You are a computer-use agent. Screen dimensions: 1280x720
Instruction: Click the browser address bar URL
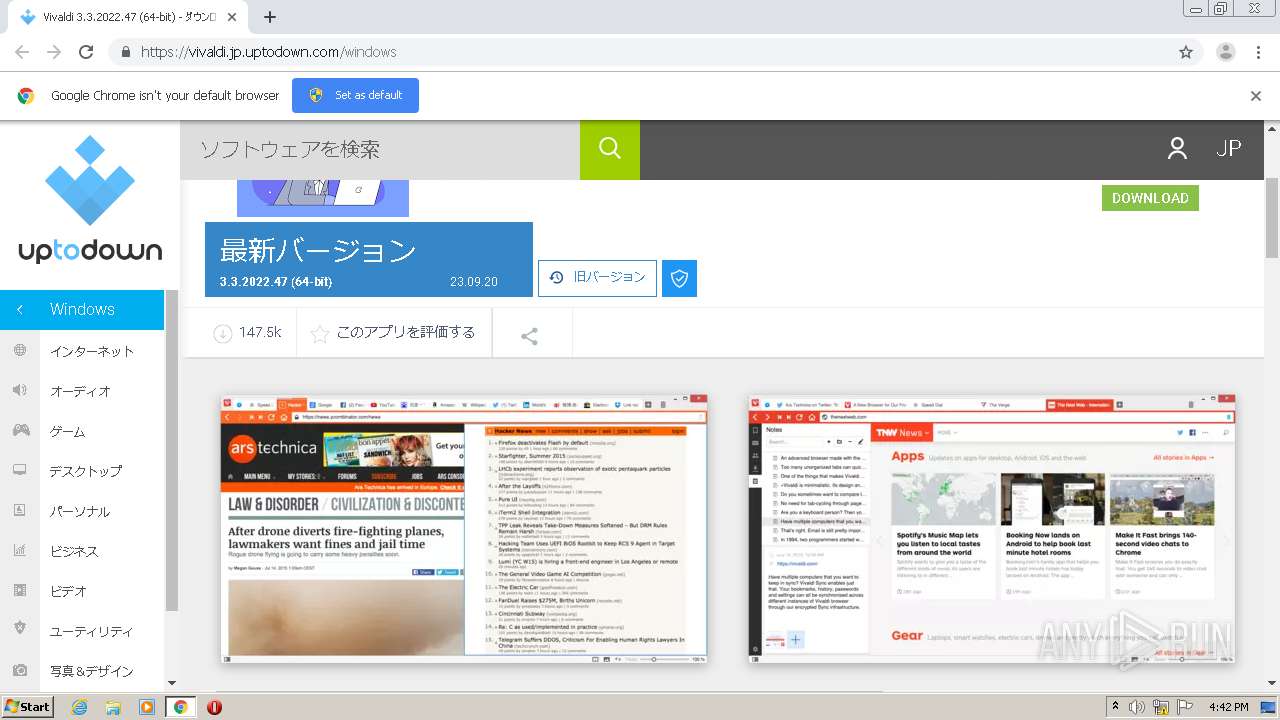(x=268, y=52)
